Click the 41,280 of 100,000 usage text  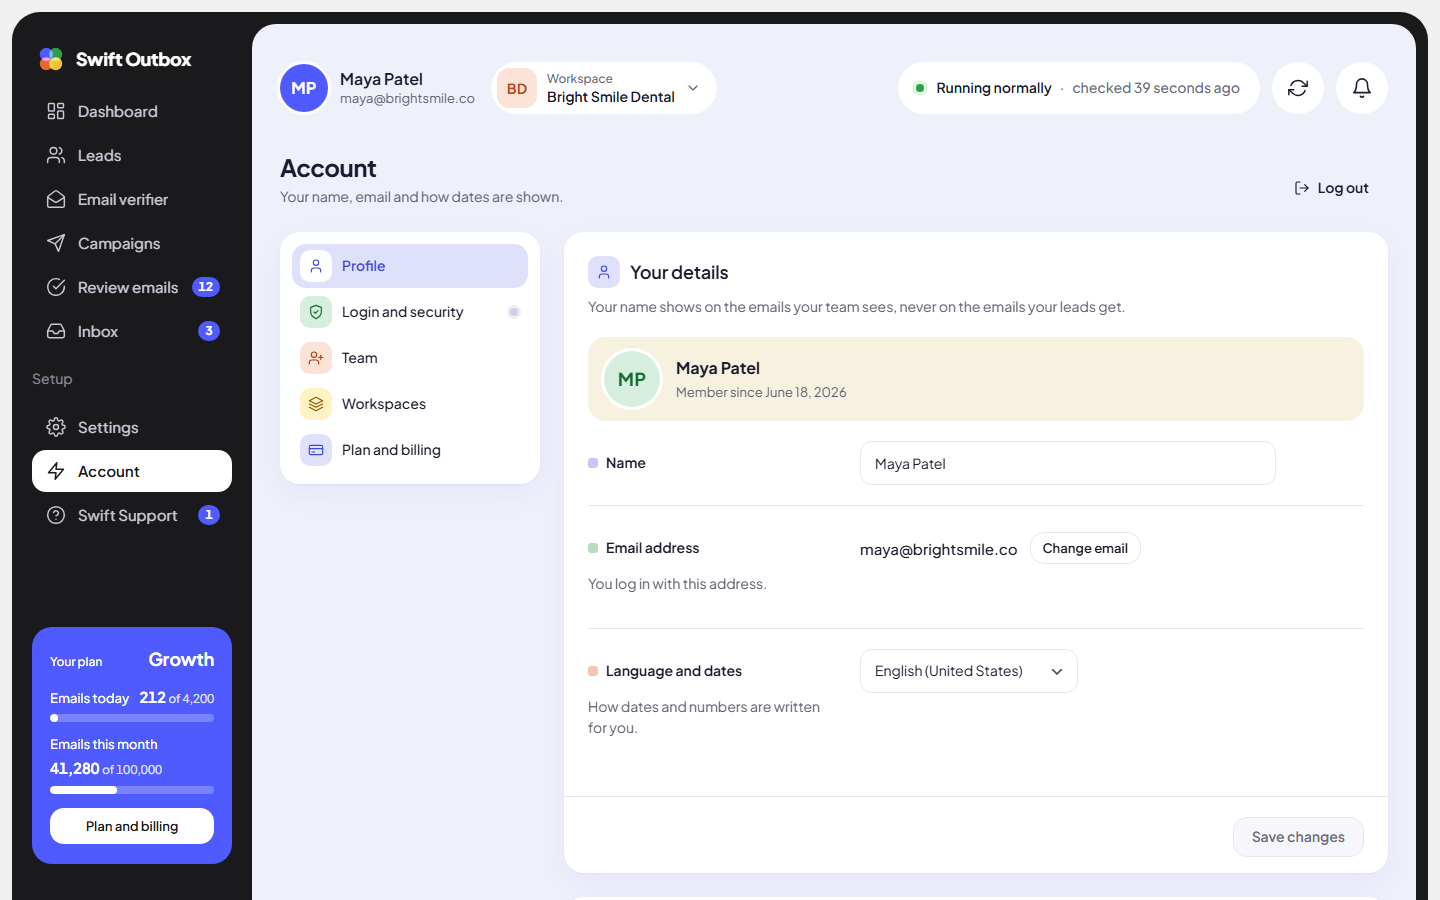106,769
